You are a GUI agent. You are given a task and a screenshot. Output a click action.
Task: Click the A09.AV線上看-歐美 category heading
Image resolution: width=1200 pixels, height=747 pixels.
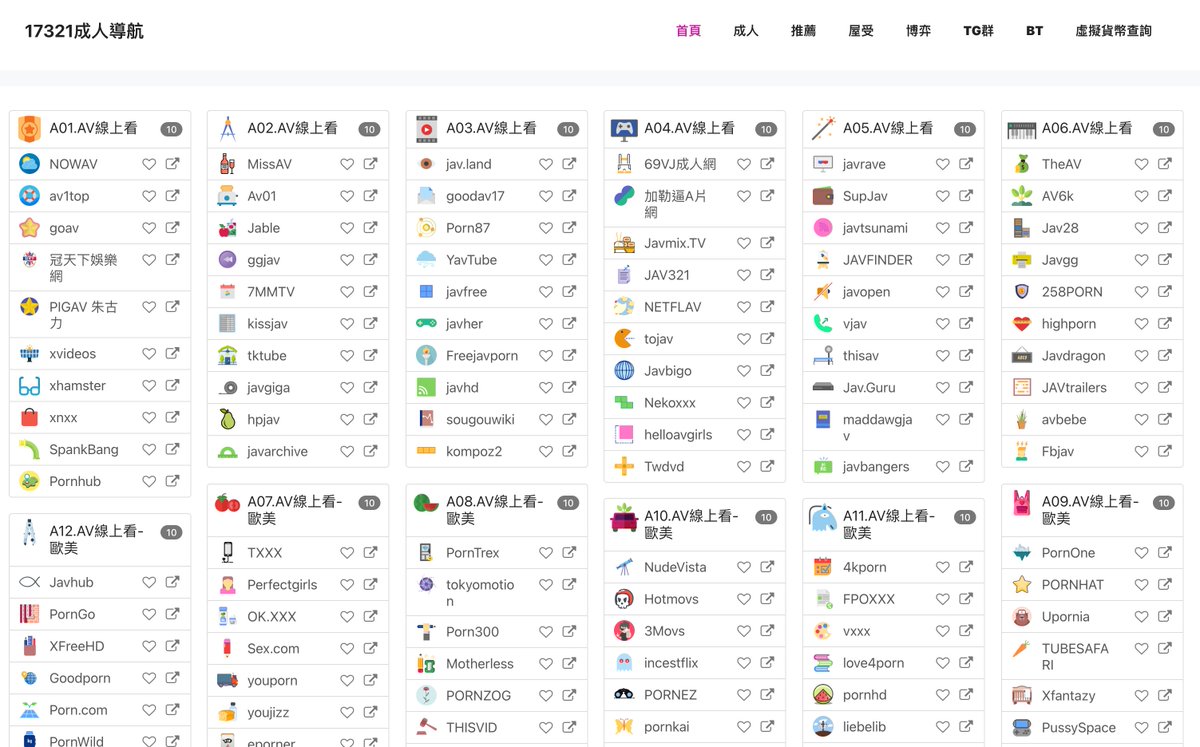tap(1090, 510)
